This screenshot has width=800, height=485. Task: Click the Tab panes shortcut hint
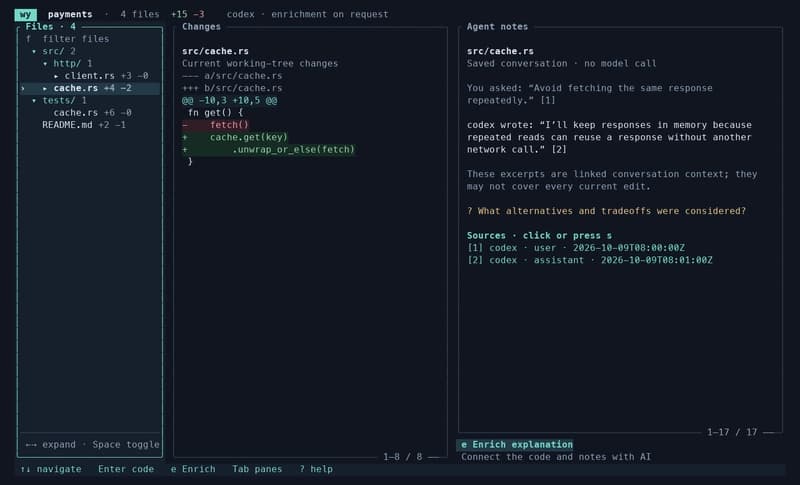tap(257, 469)
